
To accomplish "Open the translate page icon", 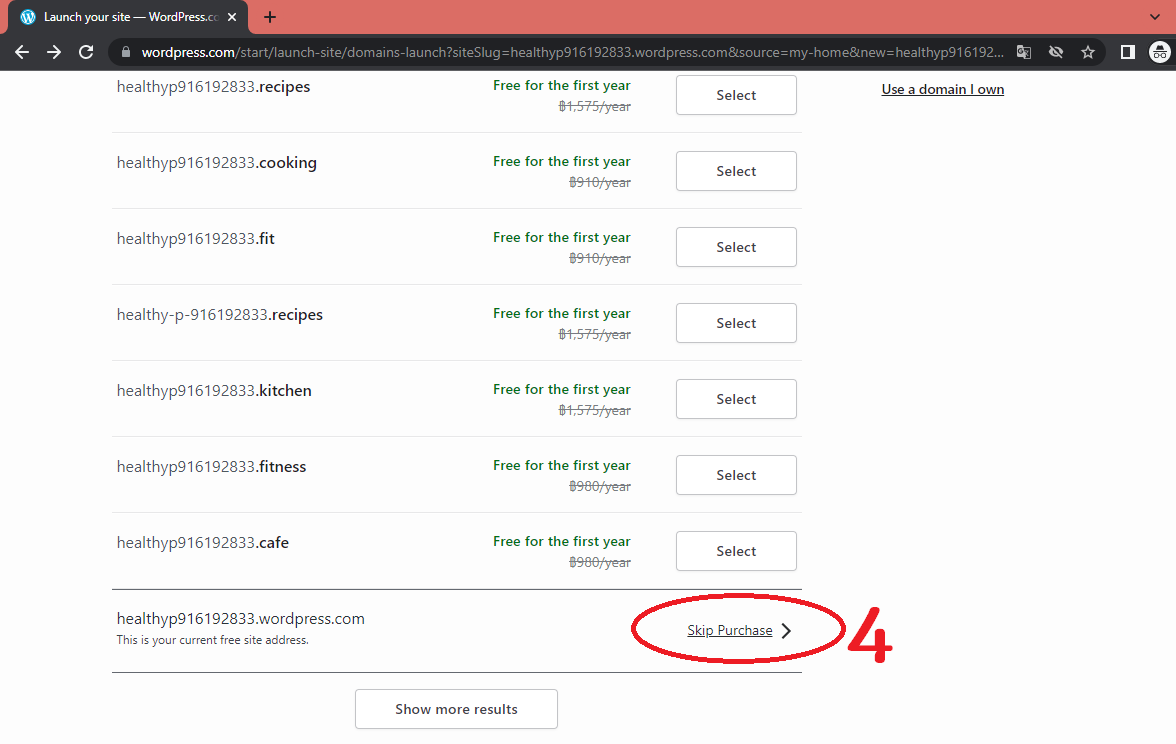I will point(1023,52).
